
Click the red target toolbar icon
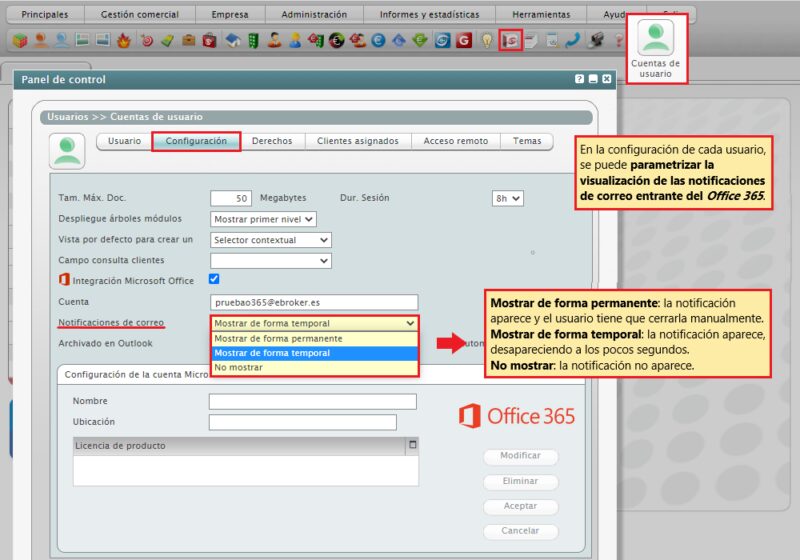click(147, 40)
